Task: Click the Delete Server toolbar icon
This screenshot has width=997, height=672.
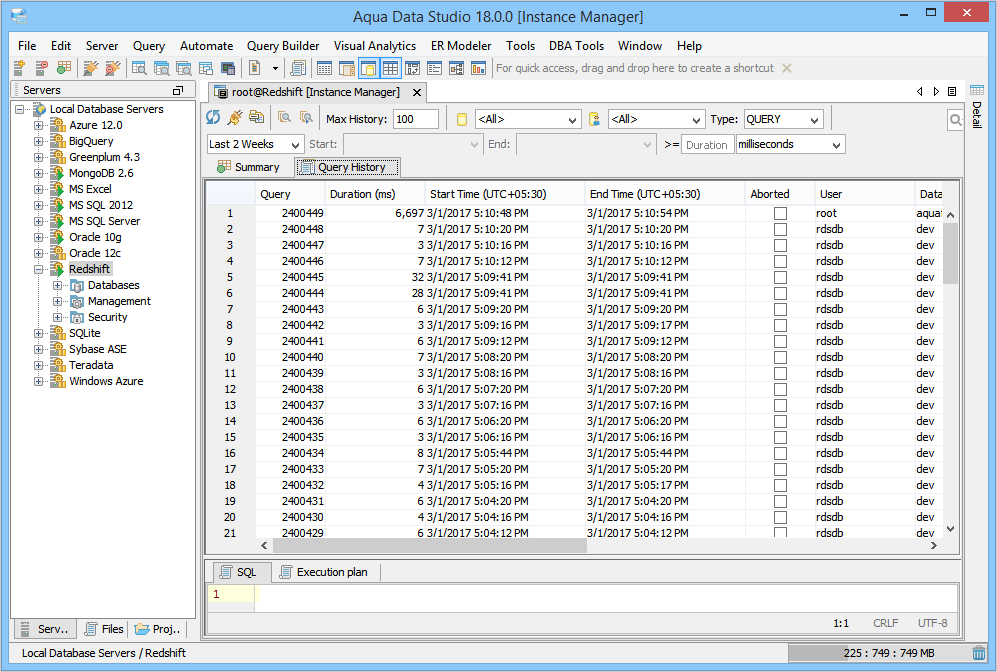Action: coord(41,68)
